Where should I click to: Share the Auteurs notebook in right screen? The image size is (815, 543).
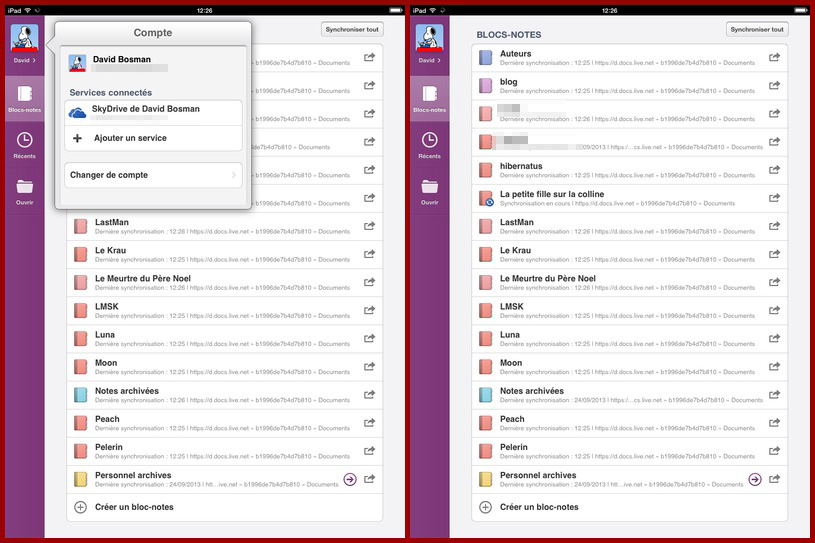click(x=774, y=57)
